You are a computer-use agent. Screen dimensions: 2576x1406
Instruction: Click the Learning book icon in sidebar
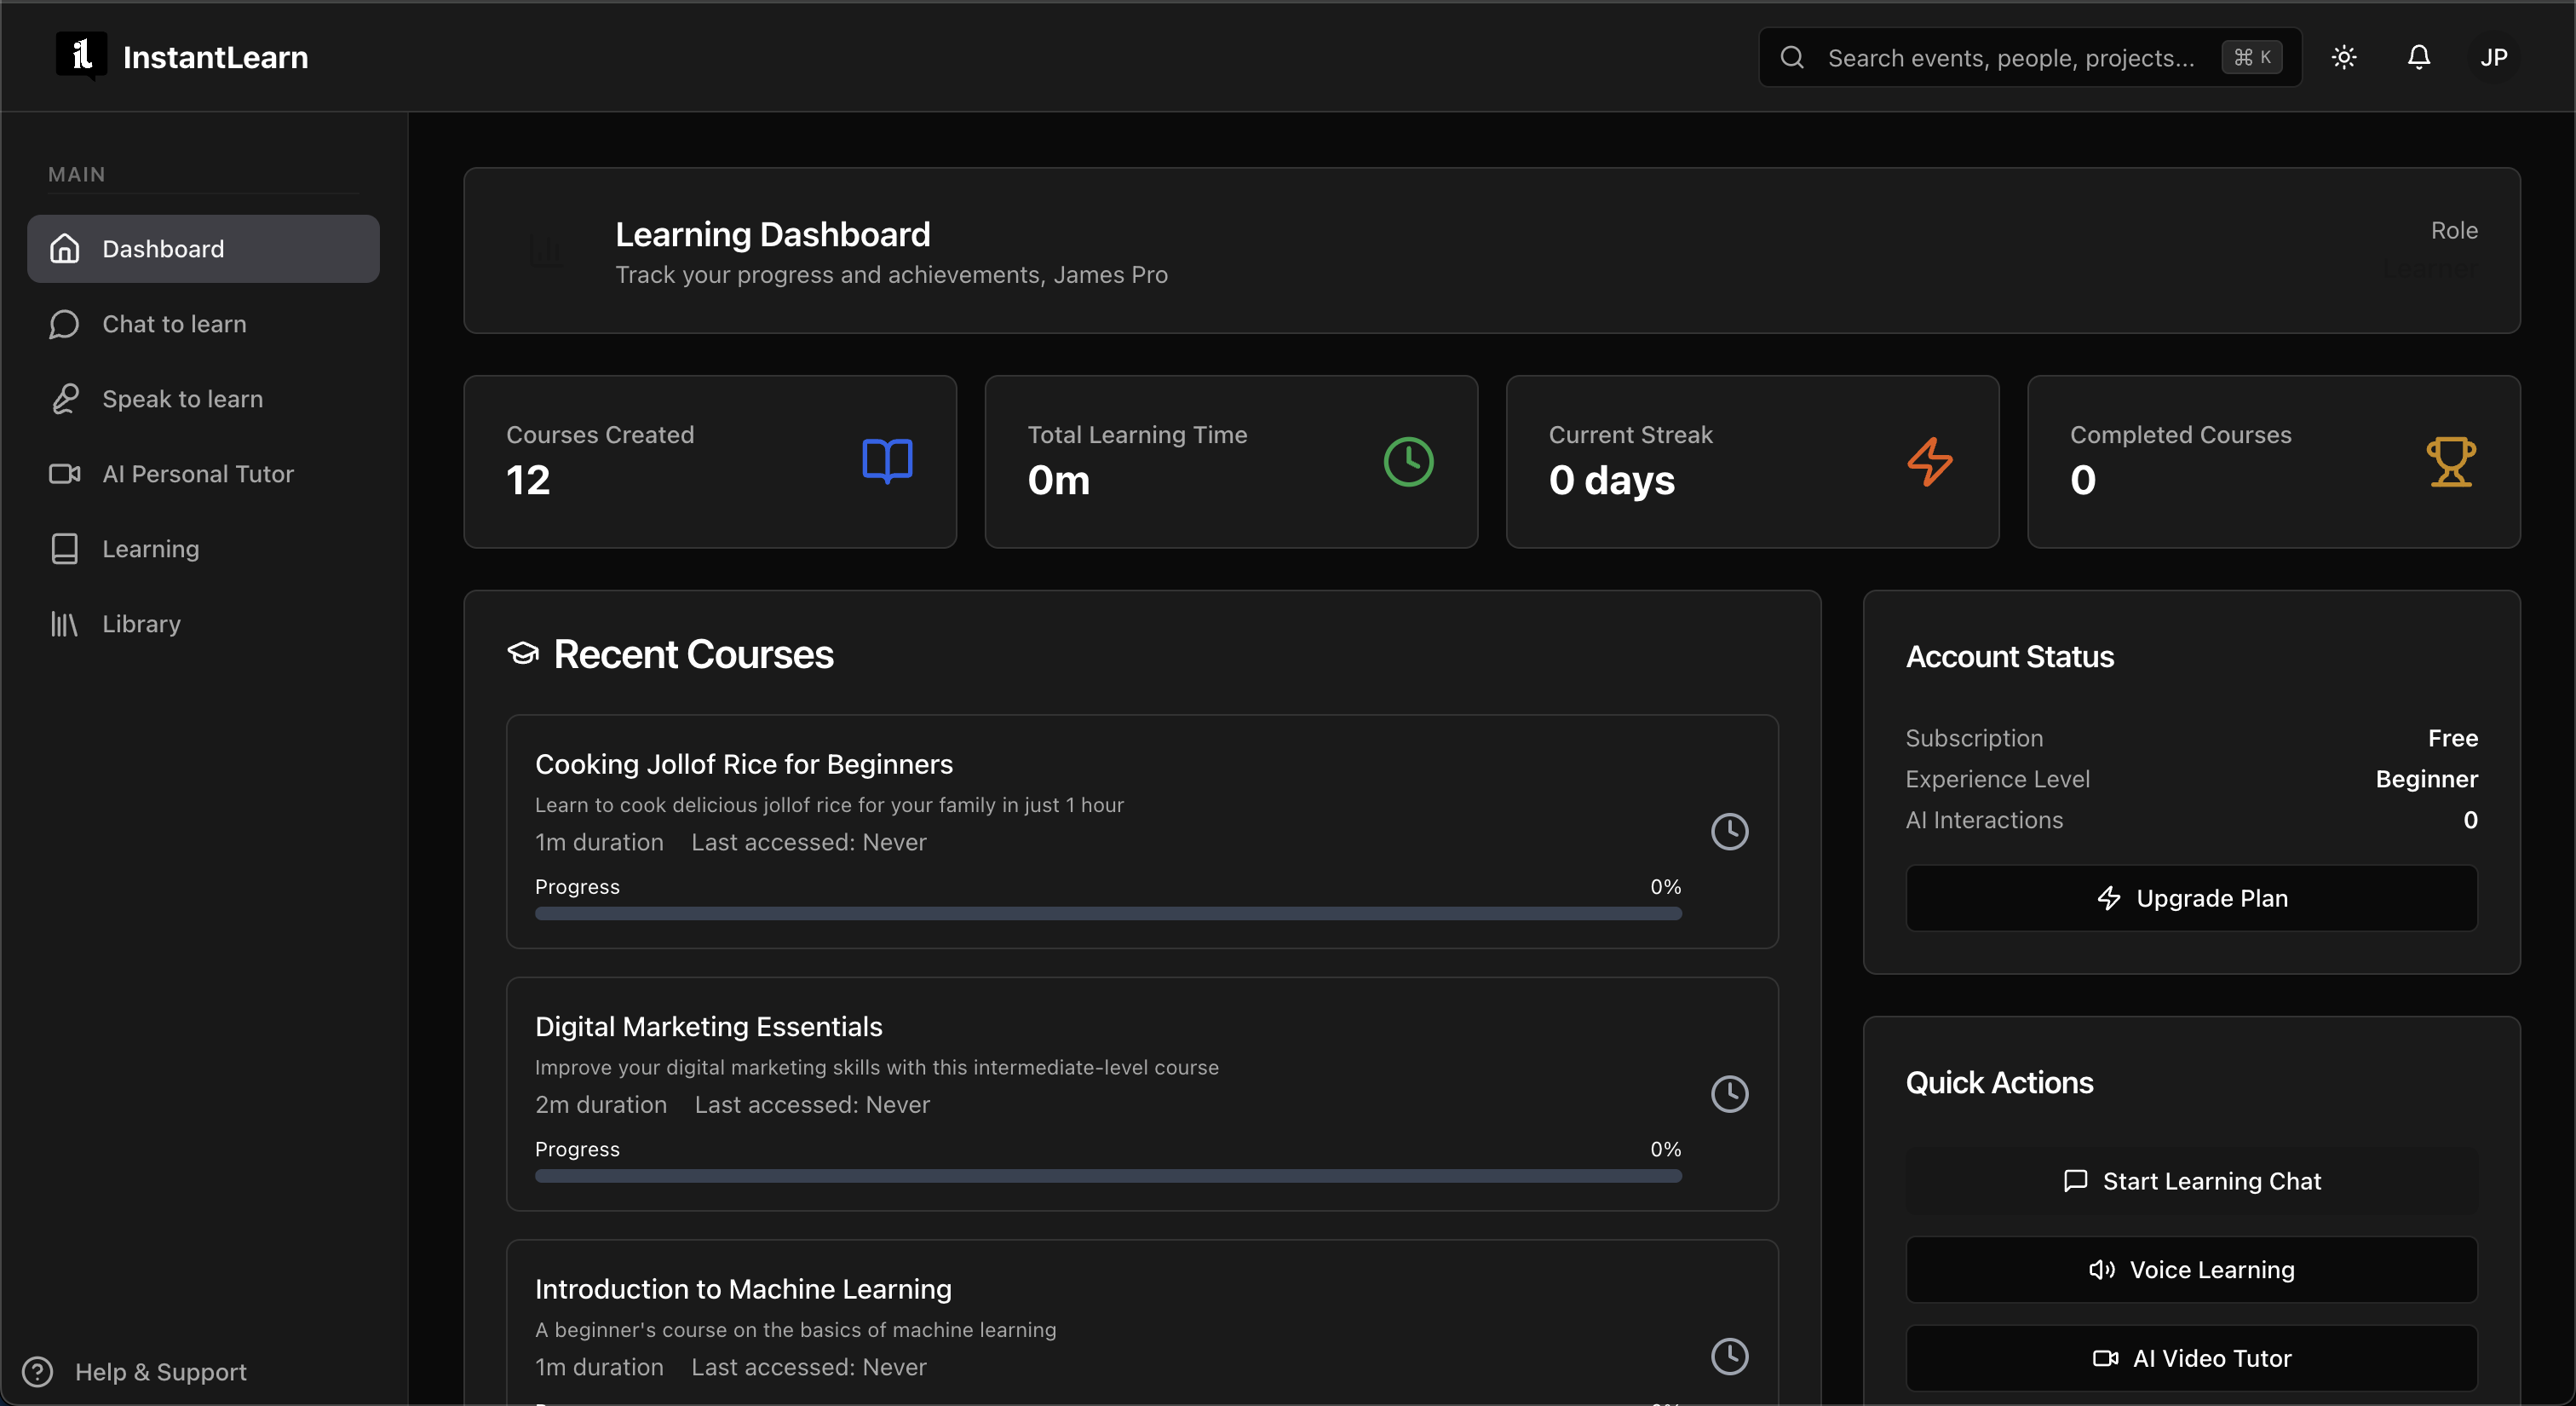pyautogui.click(x=65, y=549)
